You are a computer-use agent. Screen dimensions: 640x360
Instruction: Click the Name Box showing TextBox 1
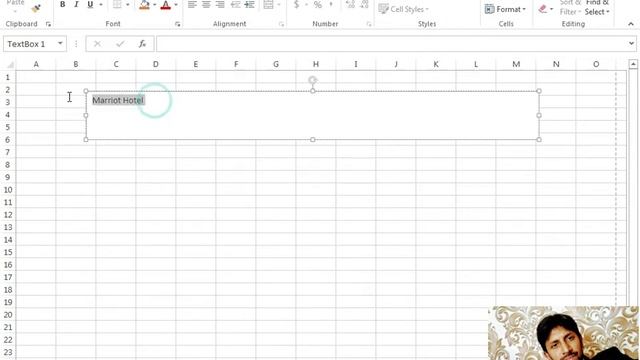click(x=30, y=44)
